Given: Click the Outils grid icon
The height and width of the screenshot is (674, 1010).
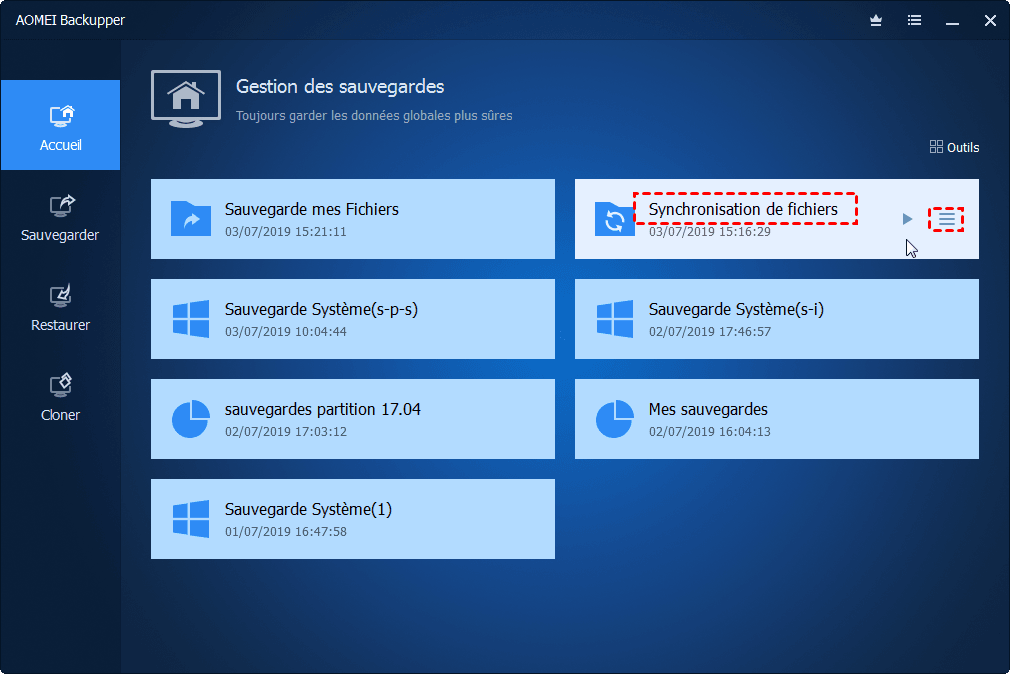Looking at the screenshot, I should [x=936, y=147].
